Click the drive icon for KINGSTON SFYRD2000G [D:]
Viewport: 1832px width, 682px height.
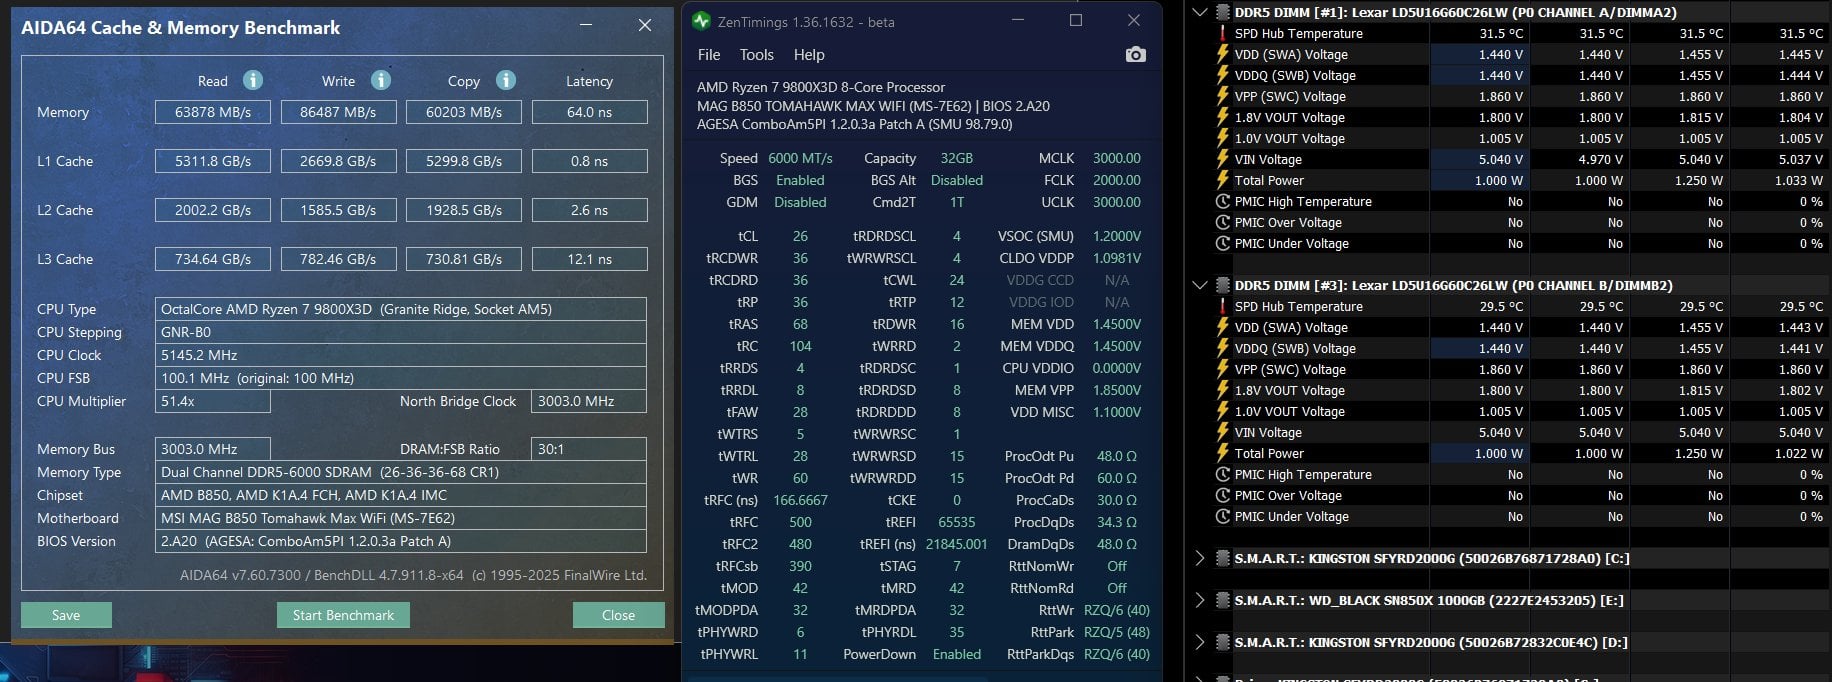[x=1222, y=642]
